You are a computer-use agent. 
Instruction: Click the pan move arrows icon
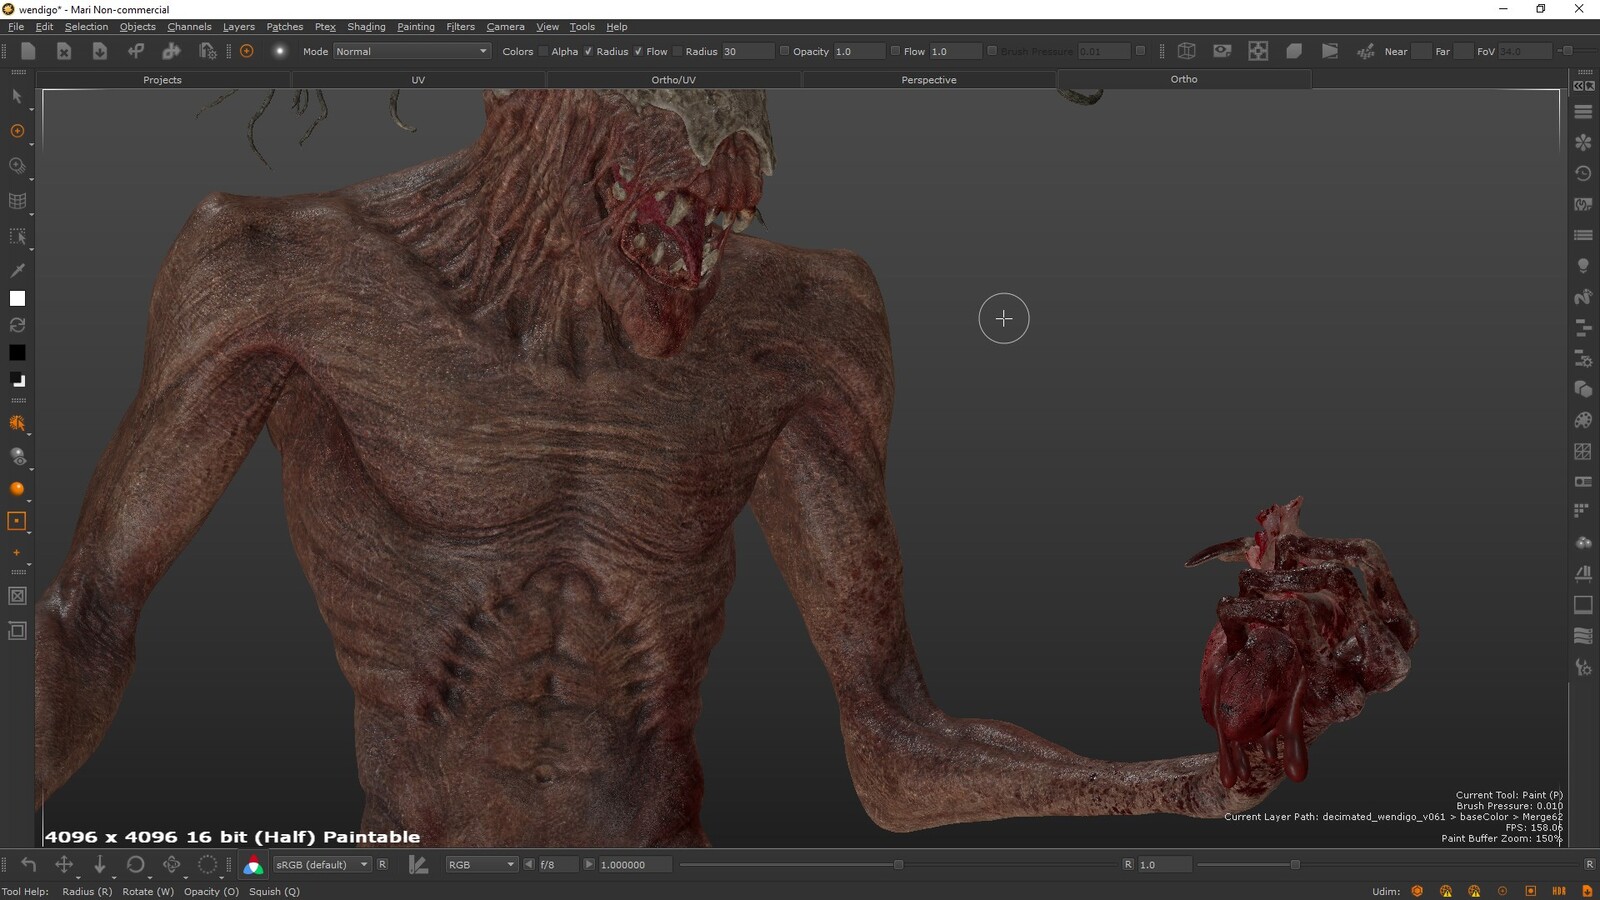tap(64, 865)
